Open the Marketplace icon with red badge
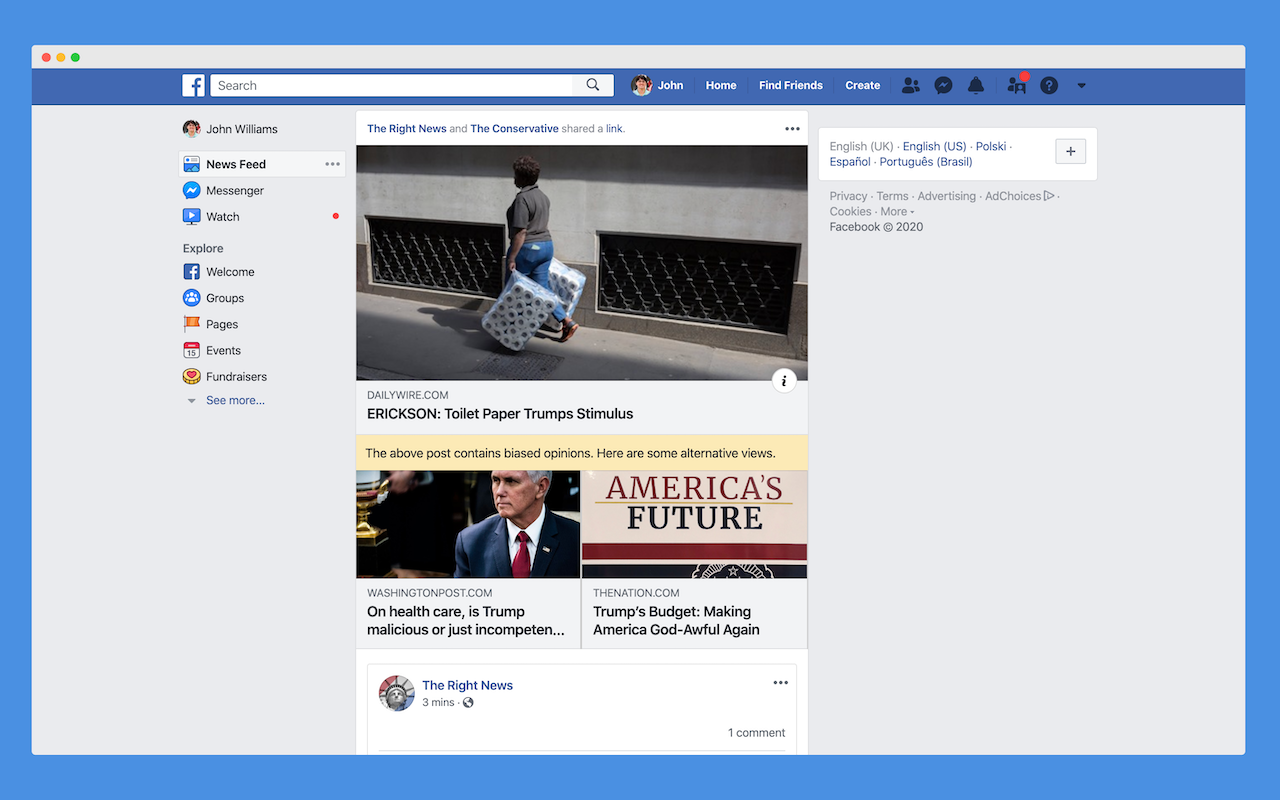The height and width of the screenshot is (800, 1280). coord(1017,85)
